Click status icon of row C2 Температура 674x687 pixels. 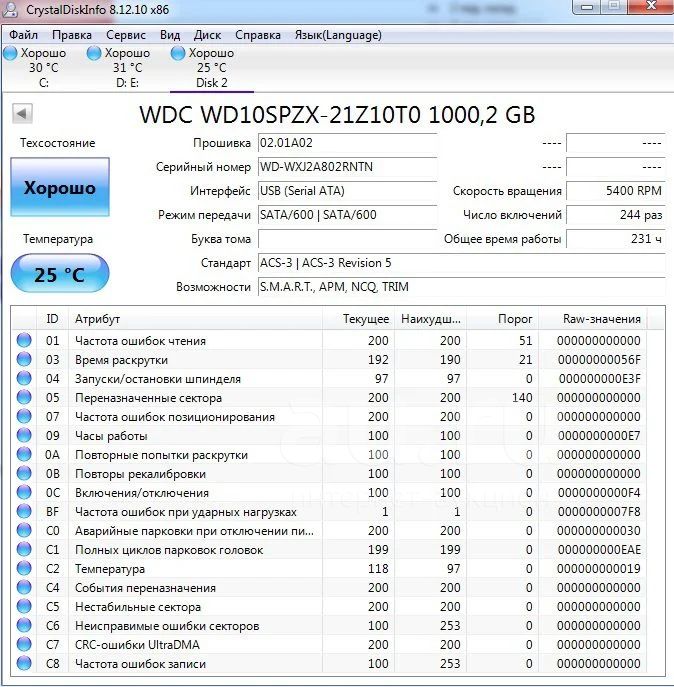point(24,568)
